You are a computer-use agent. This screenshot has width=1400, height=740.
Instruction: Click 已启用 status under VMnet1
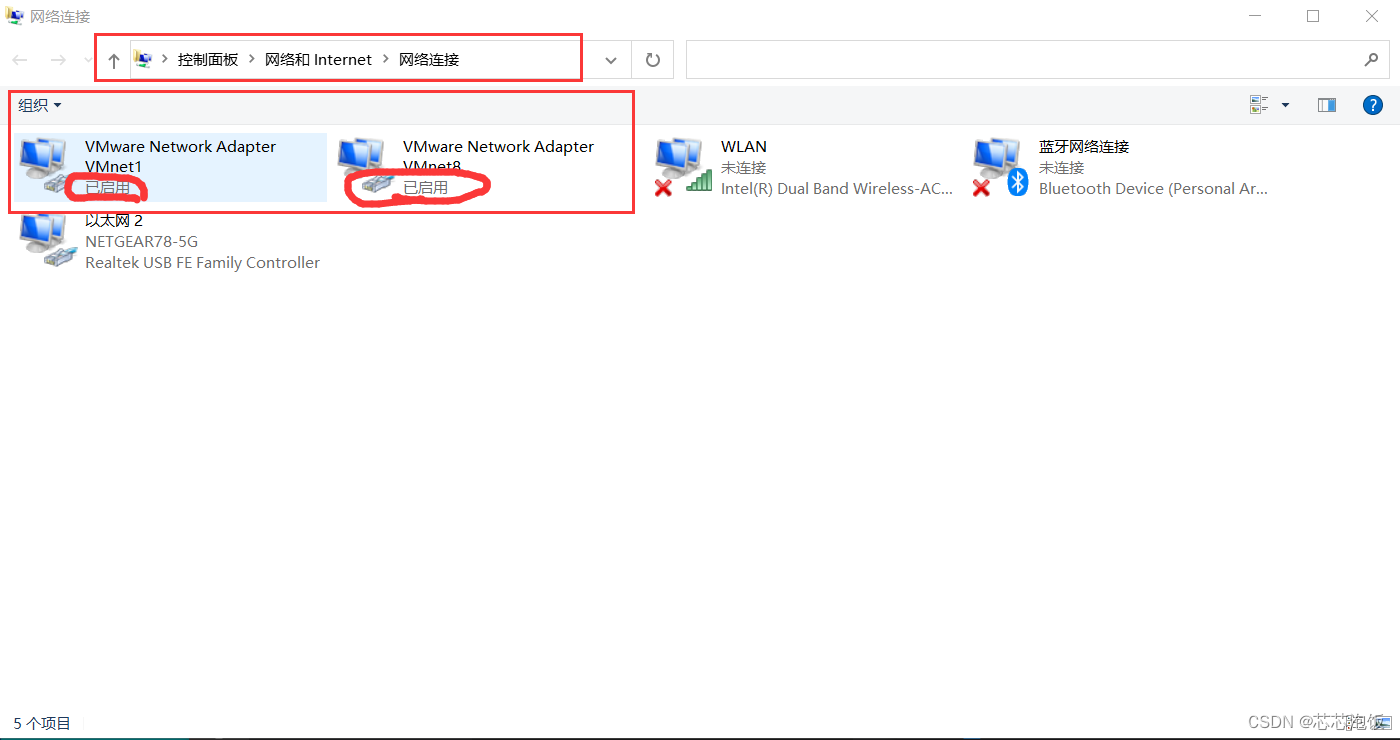pyautogui.click(x=107, y=187)
